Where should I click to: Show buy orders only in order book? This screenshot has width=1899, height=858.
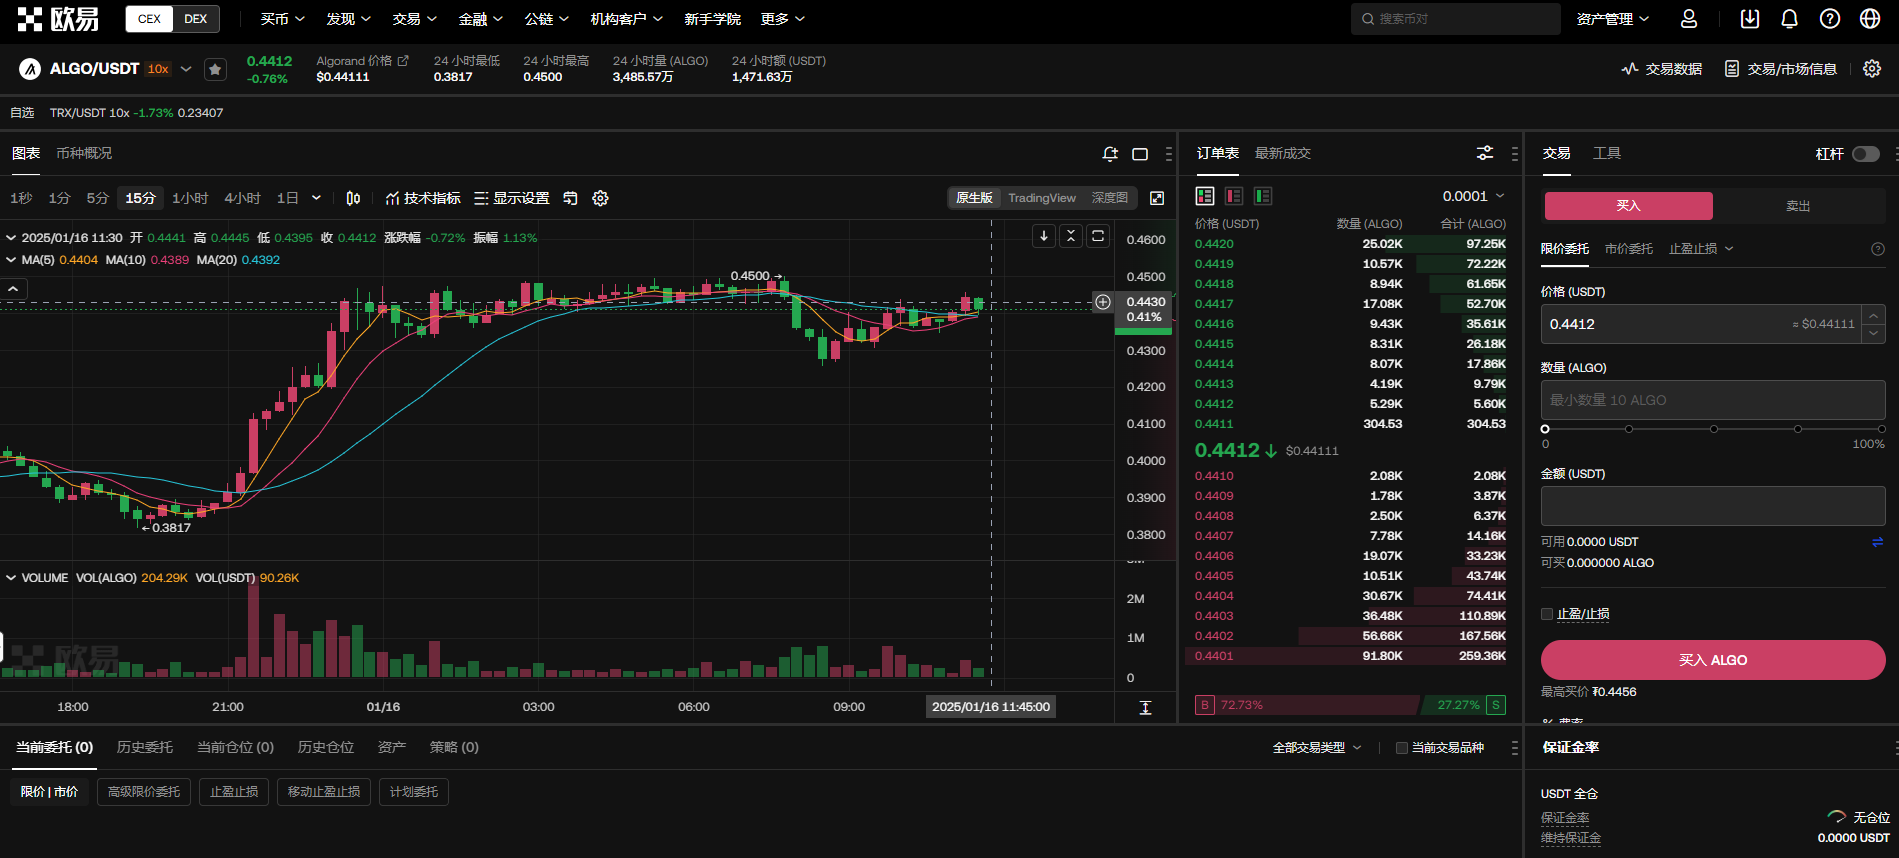(1263, 196)
